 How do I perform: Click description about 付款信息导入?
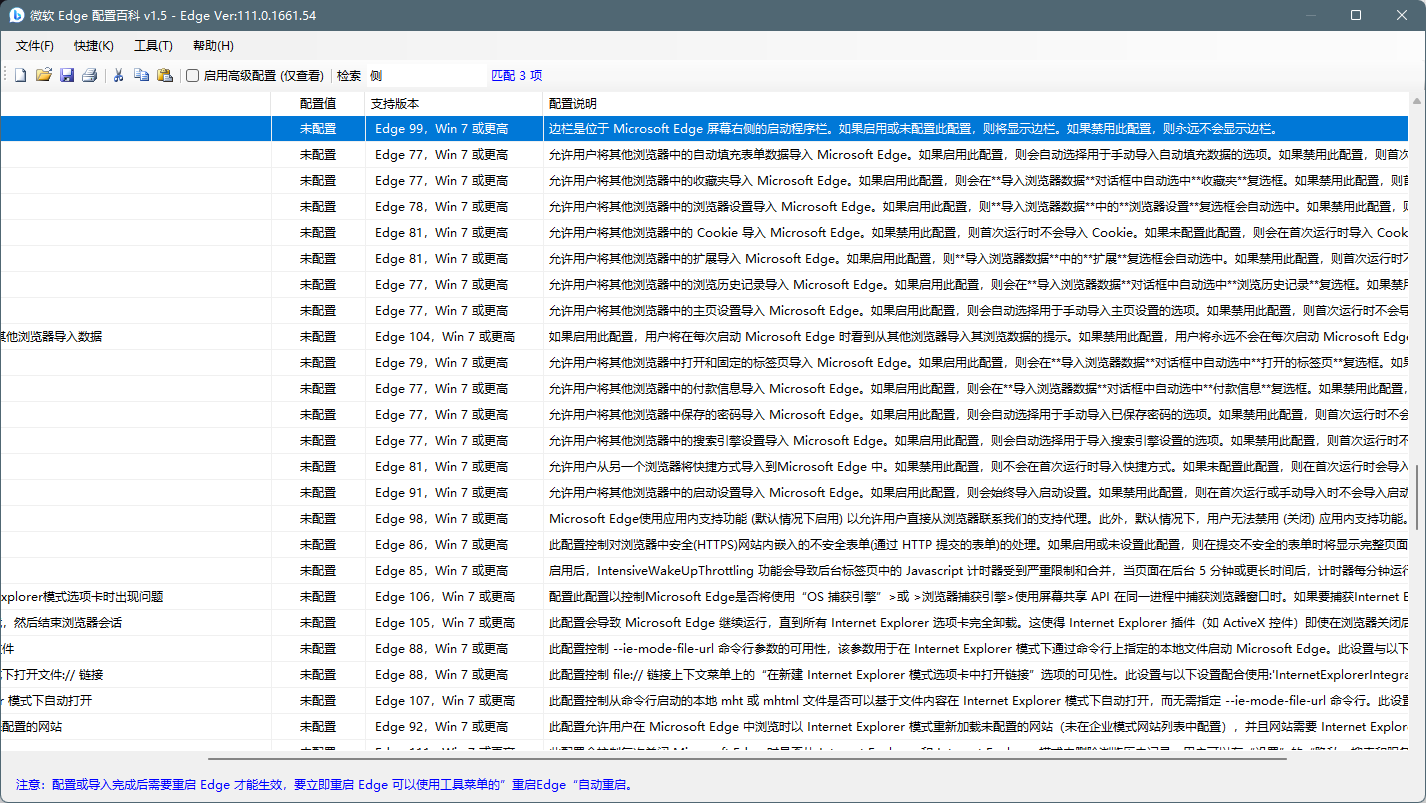977,389
